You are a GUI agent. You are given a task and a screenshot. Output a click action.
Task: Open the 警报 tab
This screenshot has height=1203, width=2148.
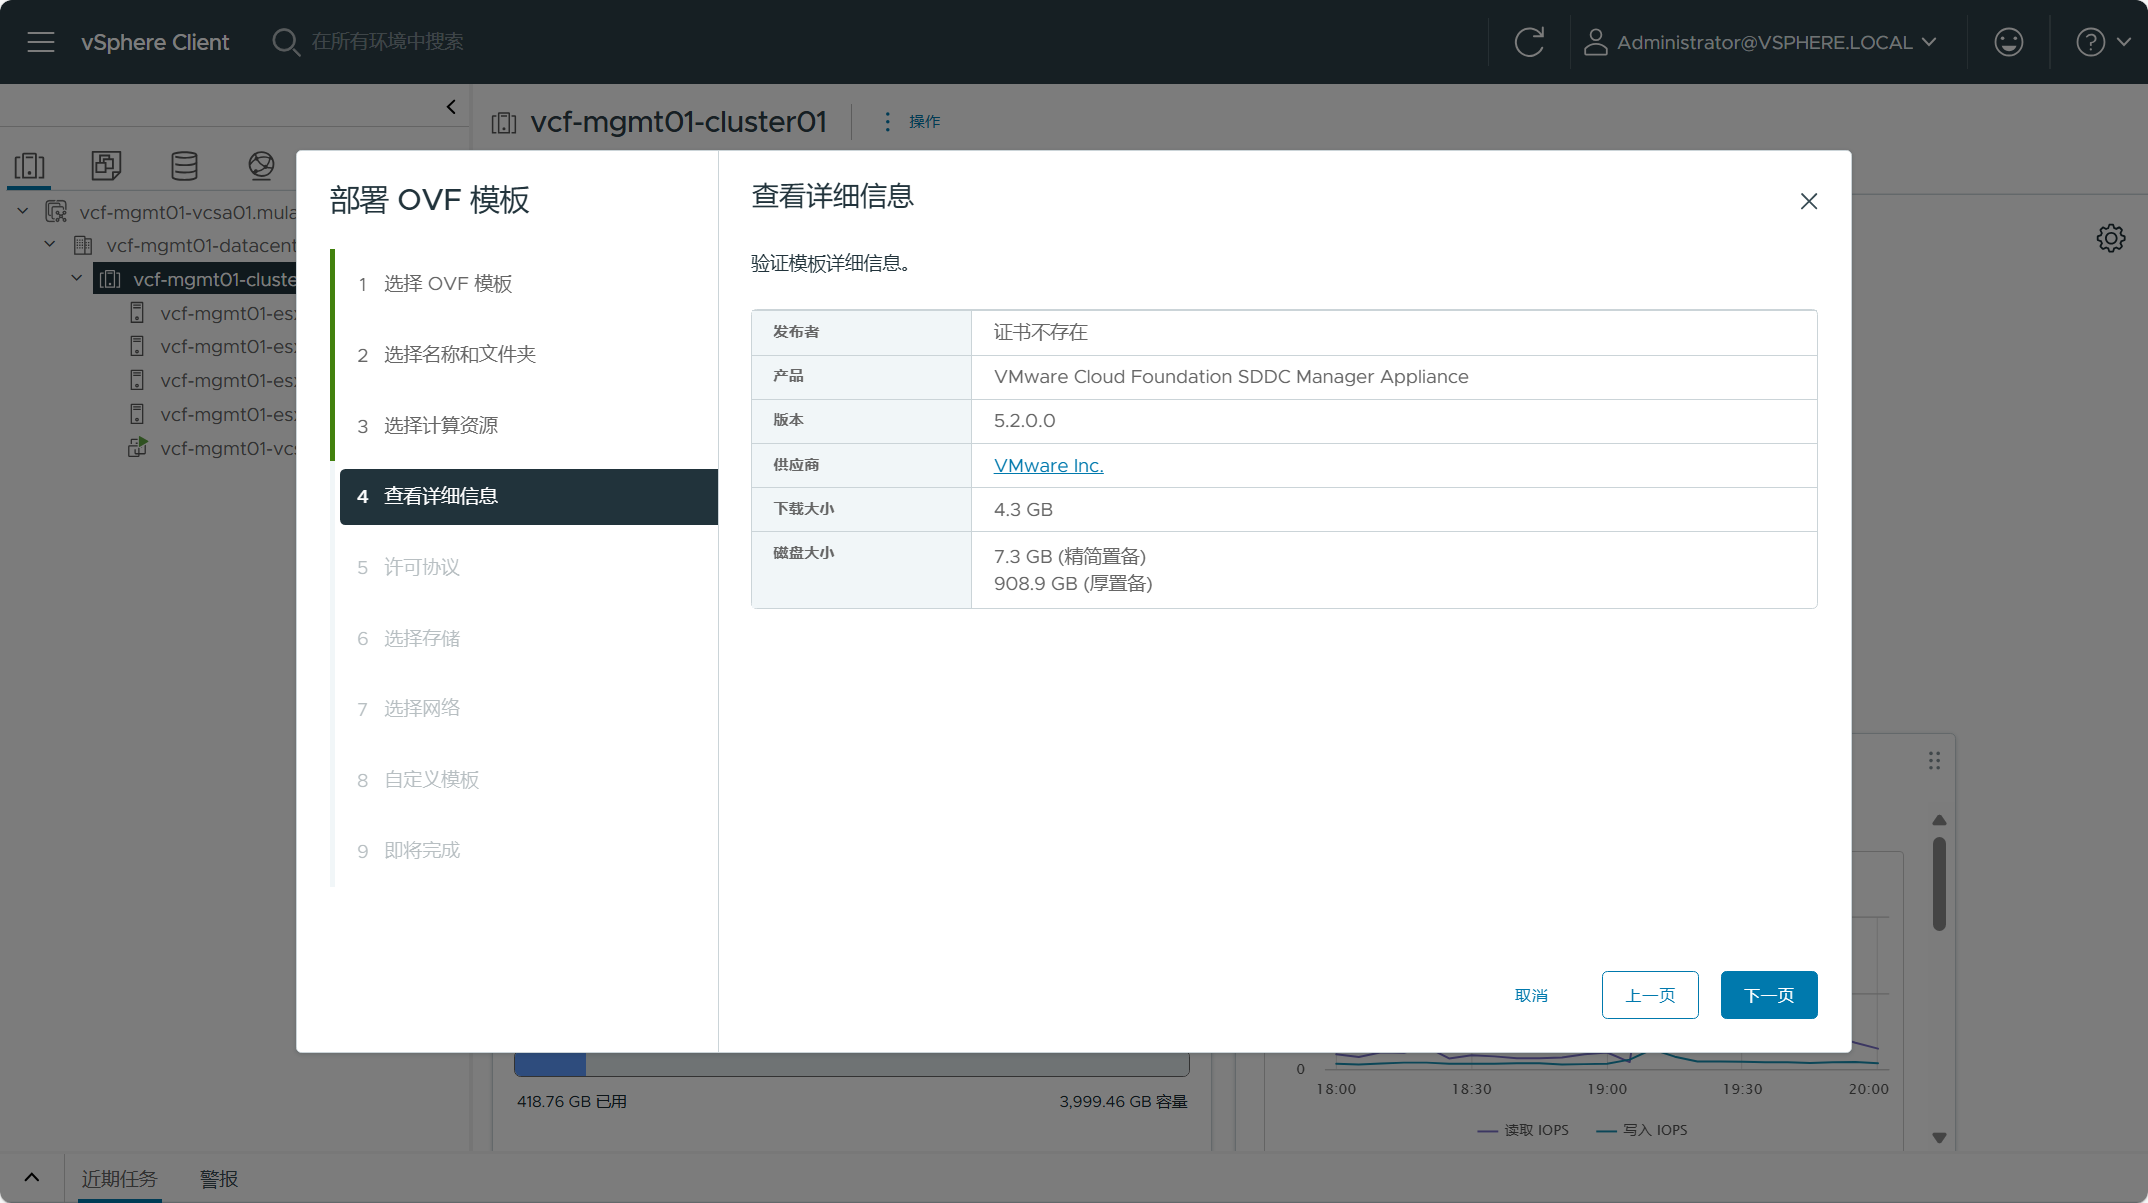(x=219, y=1179)
